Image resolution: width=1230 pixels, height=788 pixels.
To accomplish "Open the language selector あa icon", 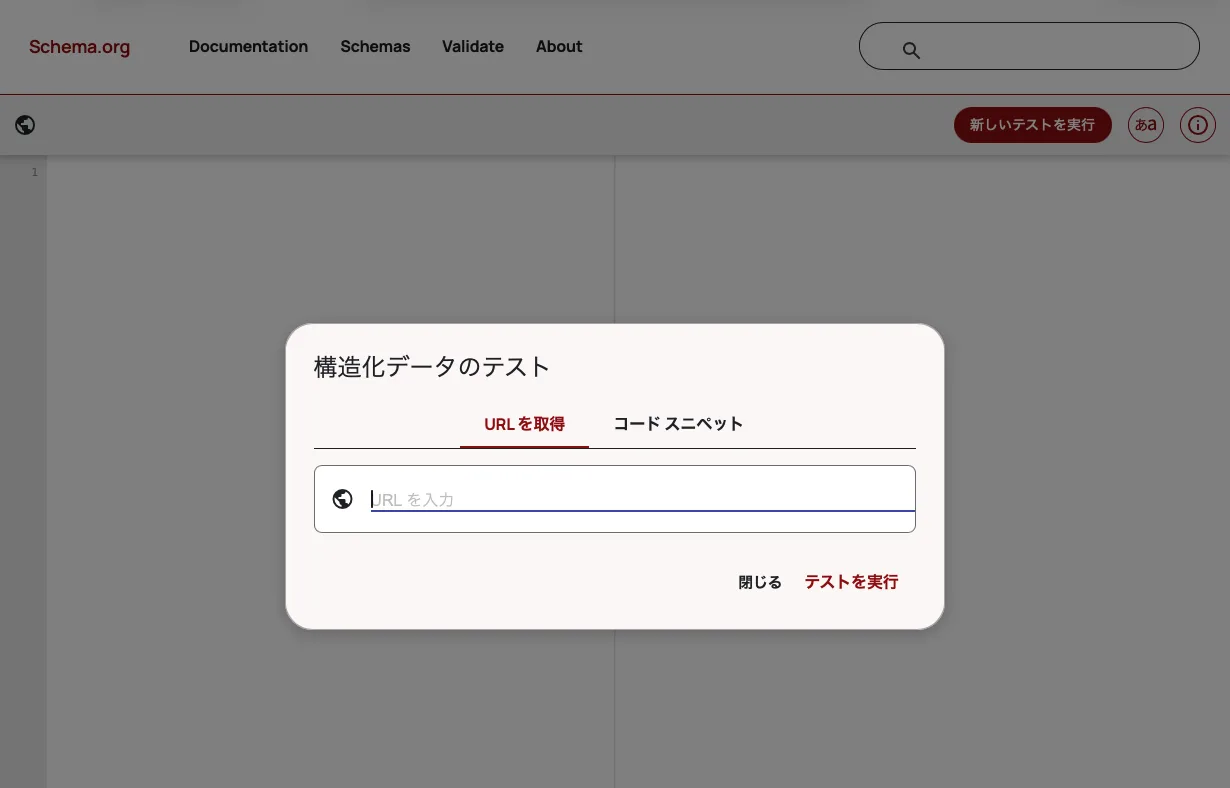I will [1146, 125].
